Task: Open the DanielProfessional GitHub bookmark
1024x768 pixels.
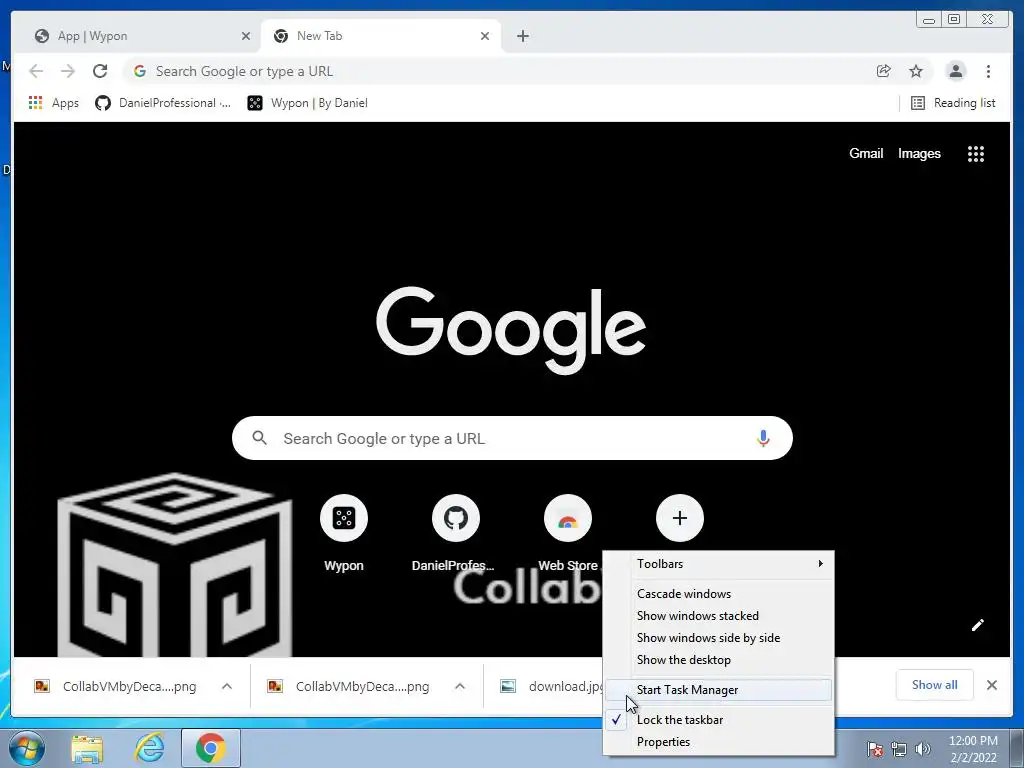Action: click(163, 103)
